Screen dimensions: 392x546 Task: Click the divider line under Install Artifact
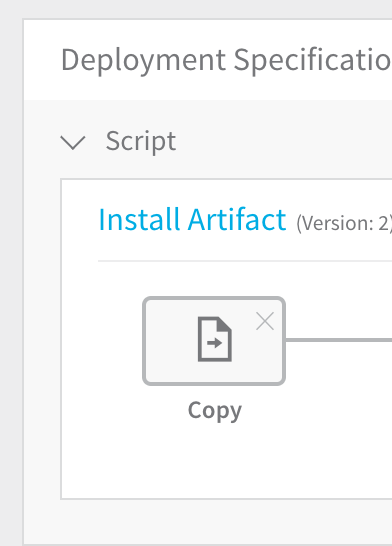click(245, 260)
